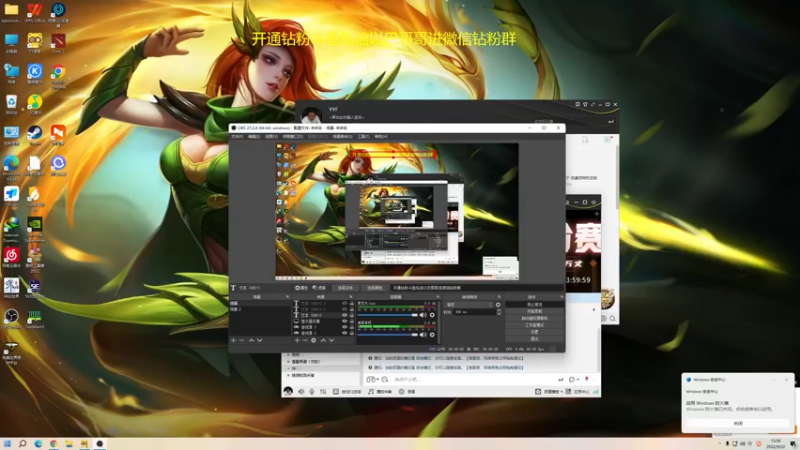The image size is (800, 450).
Task: Add a new source with plus icon
Action: pos(297,340)
